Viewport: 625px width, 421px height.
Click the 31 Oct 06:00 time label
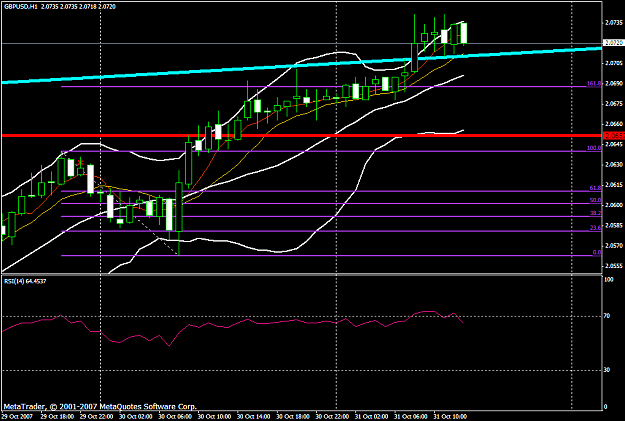tap(411, 417)
